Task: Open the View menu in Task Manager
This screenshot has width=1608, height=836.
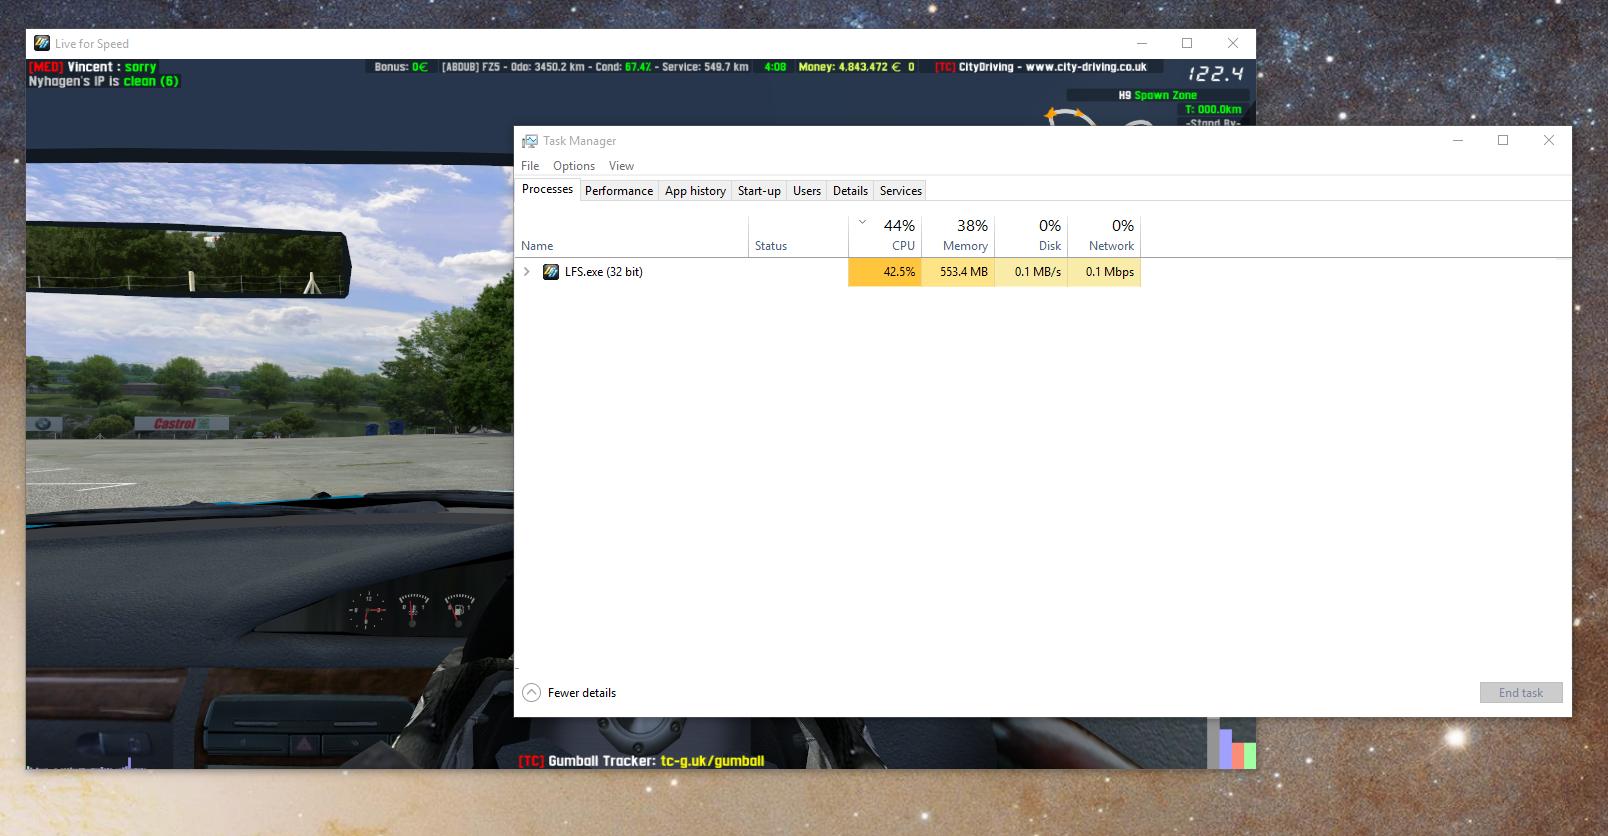Action: pyautogui.click(x=621, y=166)
